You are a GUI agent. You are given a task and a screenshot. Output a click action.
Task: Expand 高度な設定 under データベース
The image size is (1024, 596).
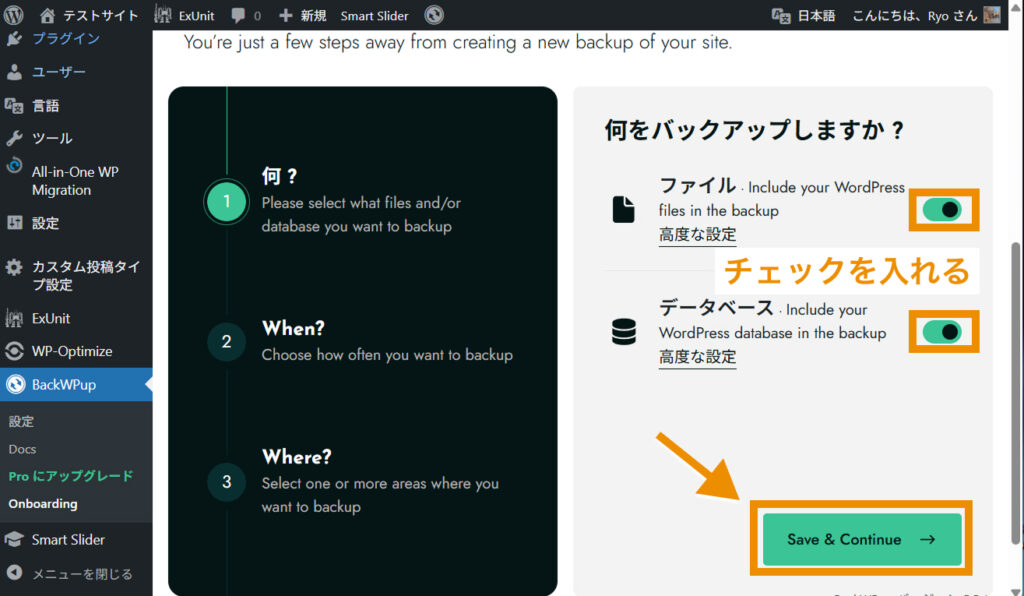[697, 357]
